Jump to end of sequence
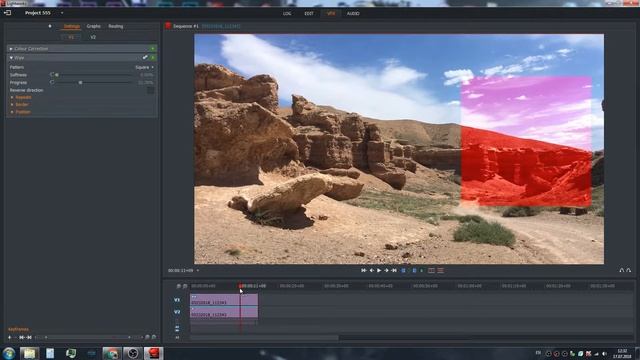The width and height of the screenshot is (640, 360). click(x=394, y=270)
